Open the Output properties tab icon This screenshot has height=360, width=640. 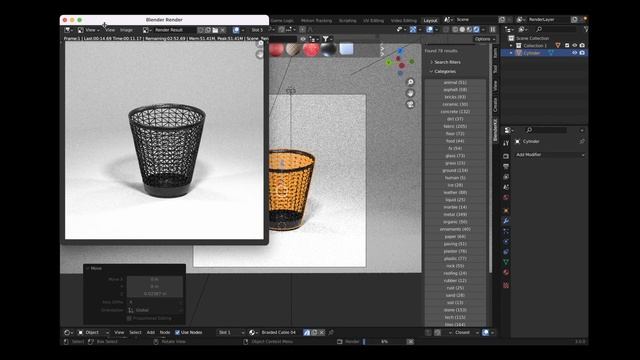tap(506, 167)
